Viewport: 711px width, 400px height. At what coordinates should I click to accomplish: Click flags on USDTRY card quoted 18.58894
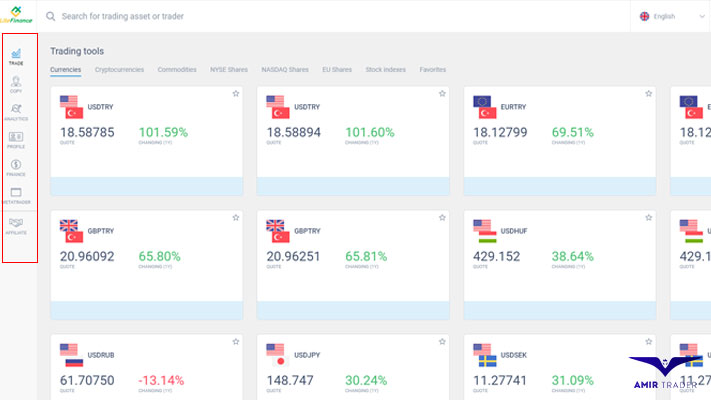coord(278,107)
